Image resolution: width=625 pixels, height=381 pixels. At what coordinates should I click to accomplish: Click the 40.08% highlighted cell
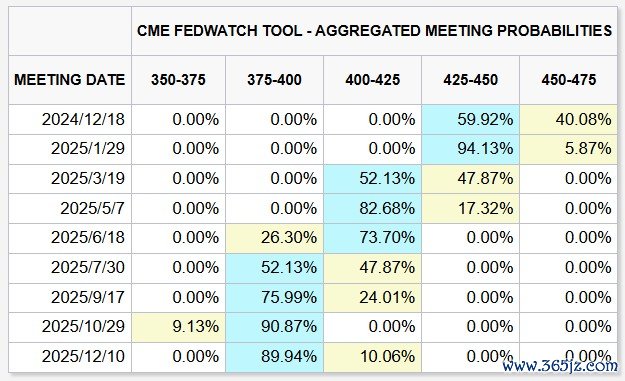(568, 120)
